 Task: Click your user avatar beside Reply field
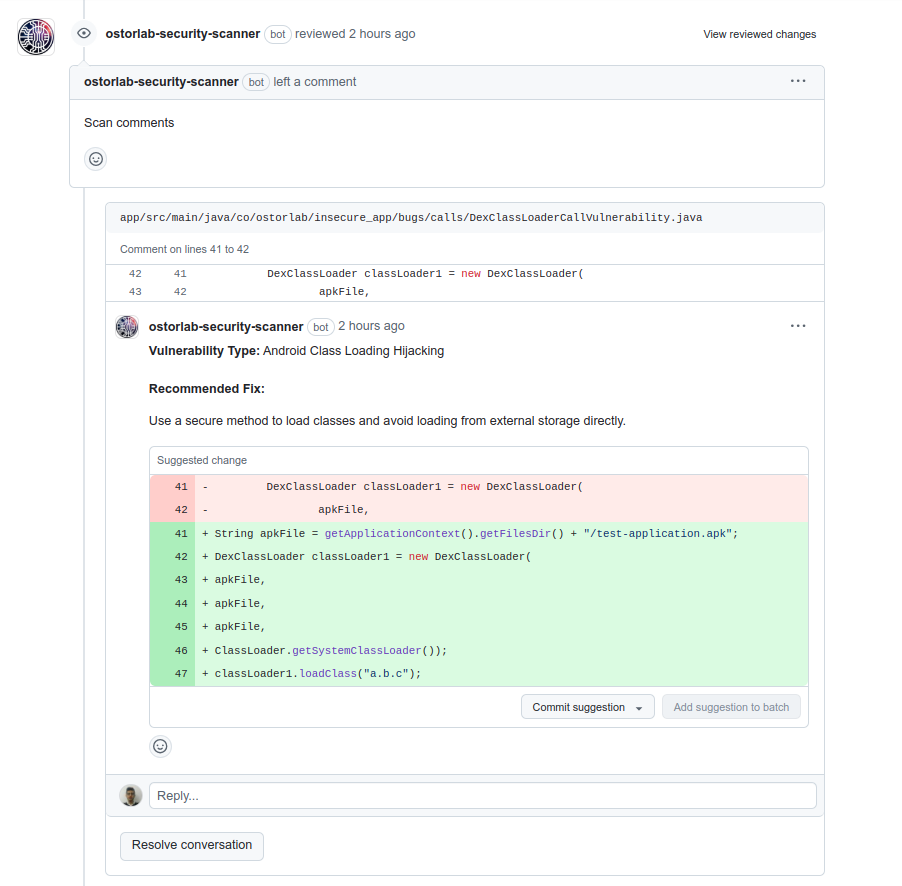coord(131,796)
